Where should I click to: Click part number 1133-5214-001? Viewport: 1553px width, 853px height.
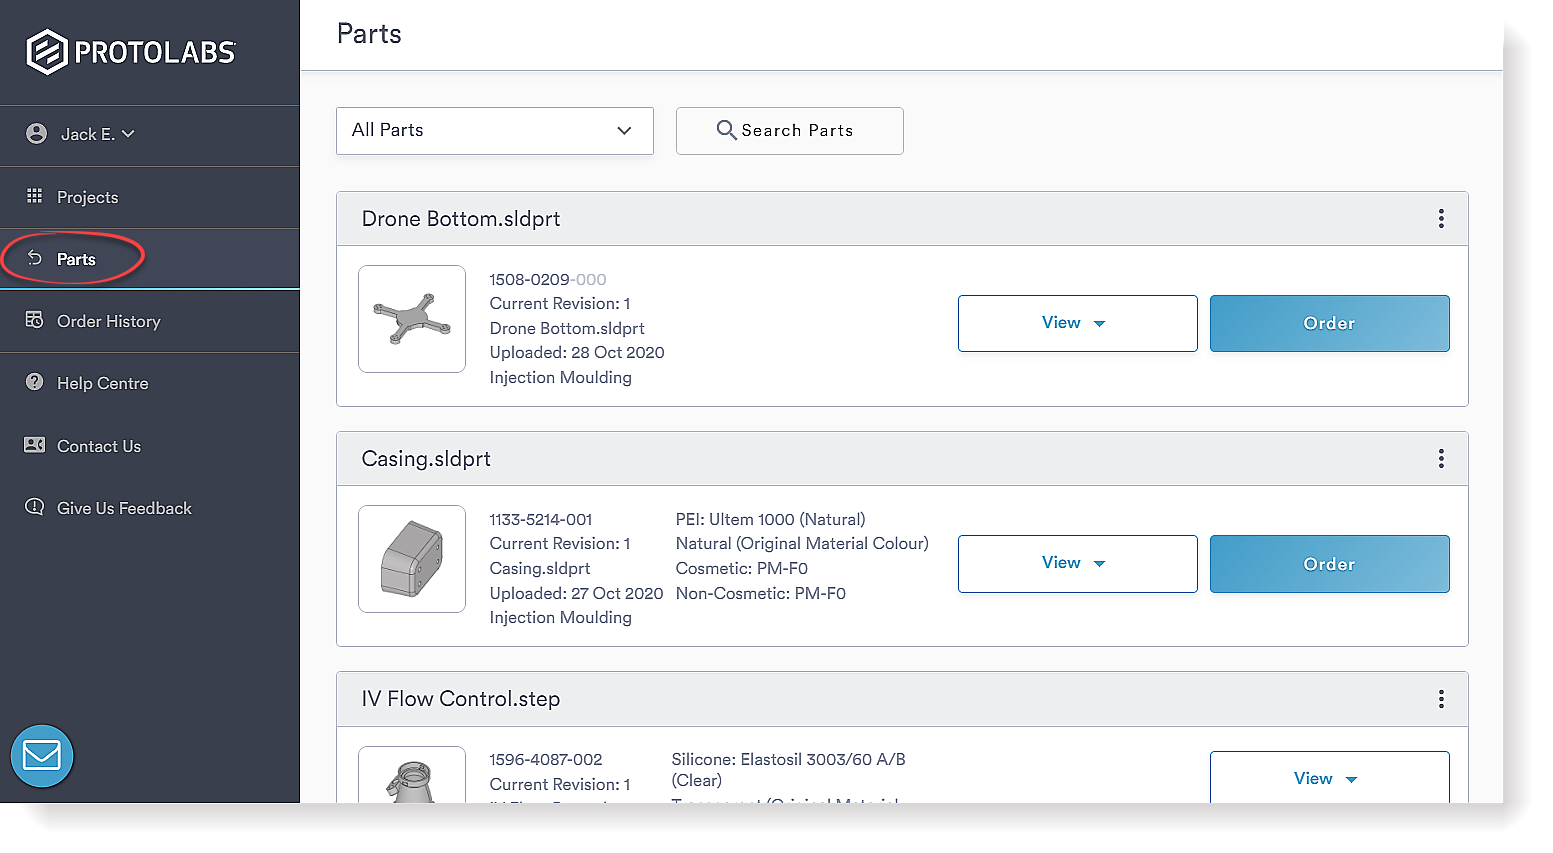coord(541,520)
